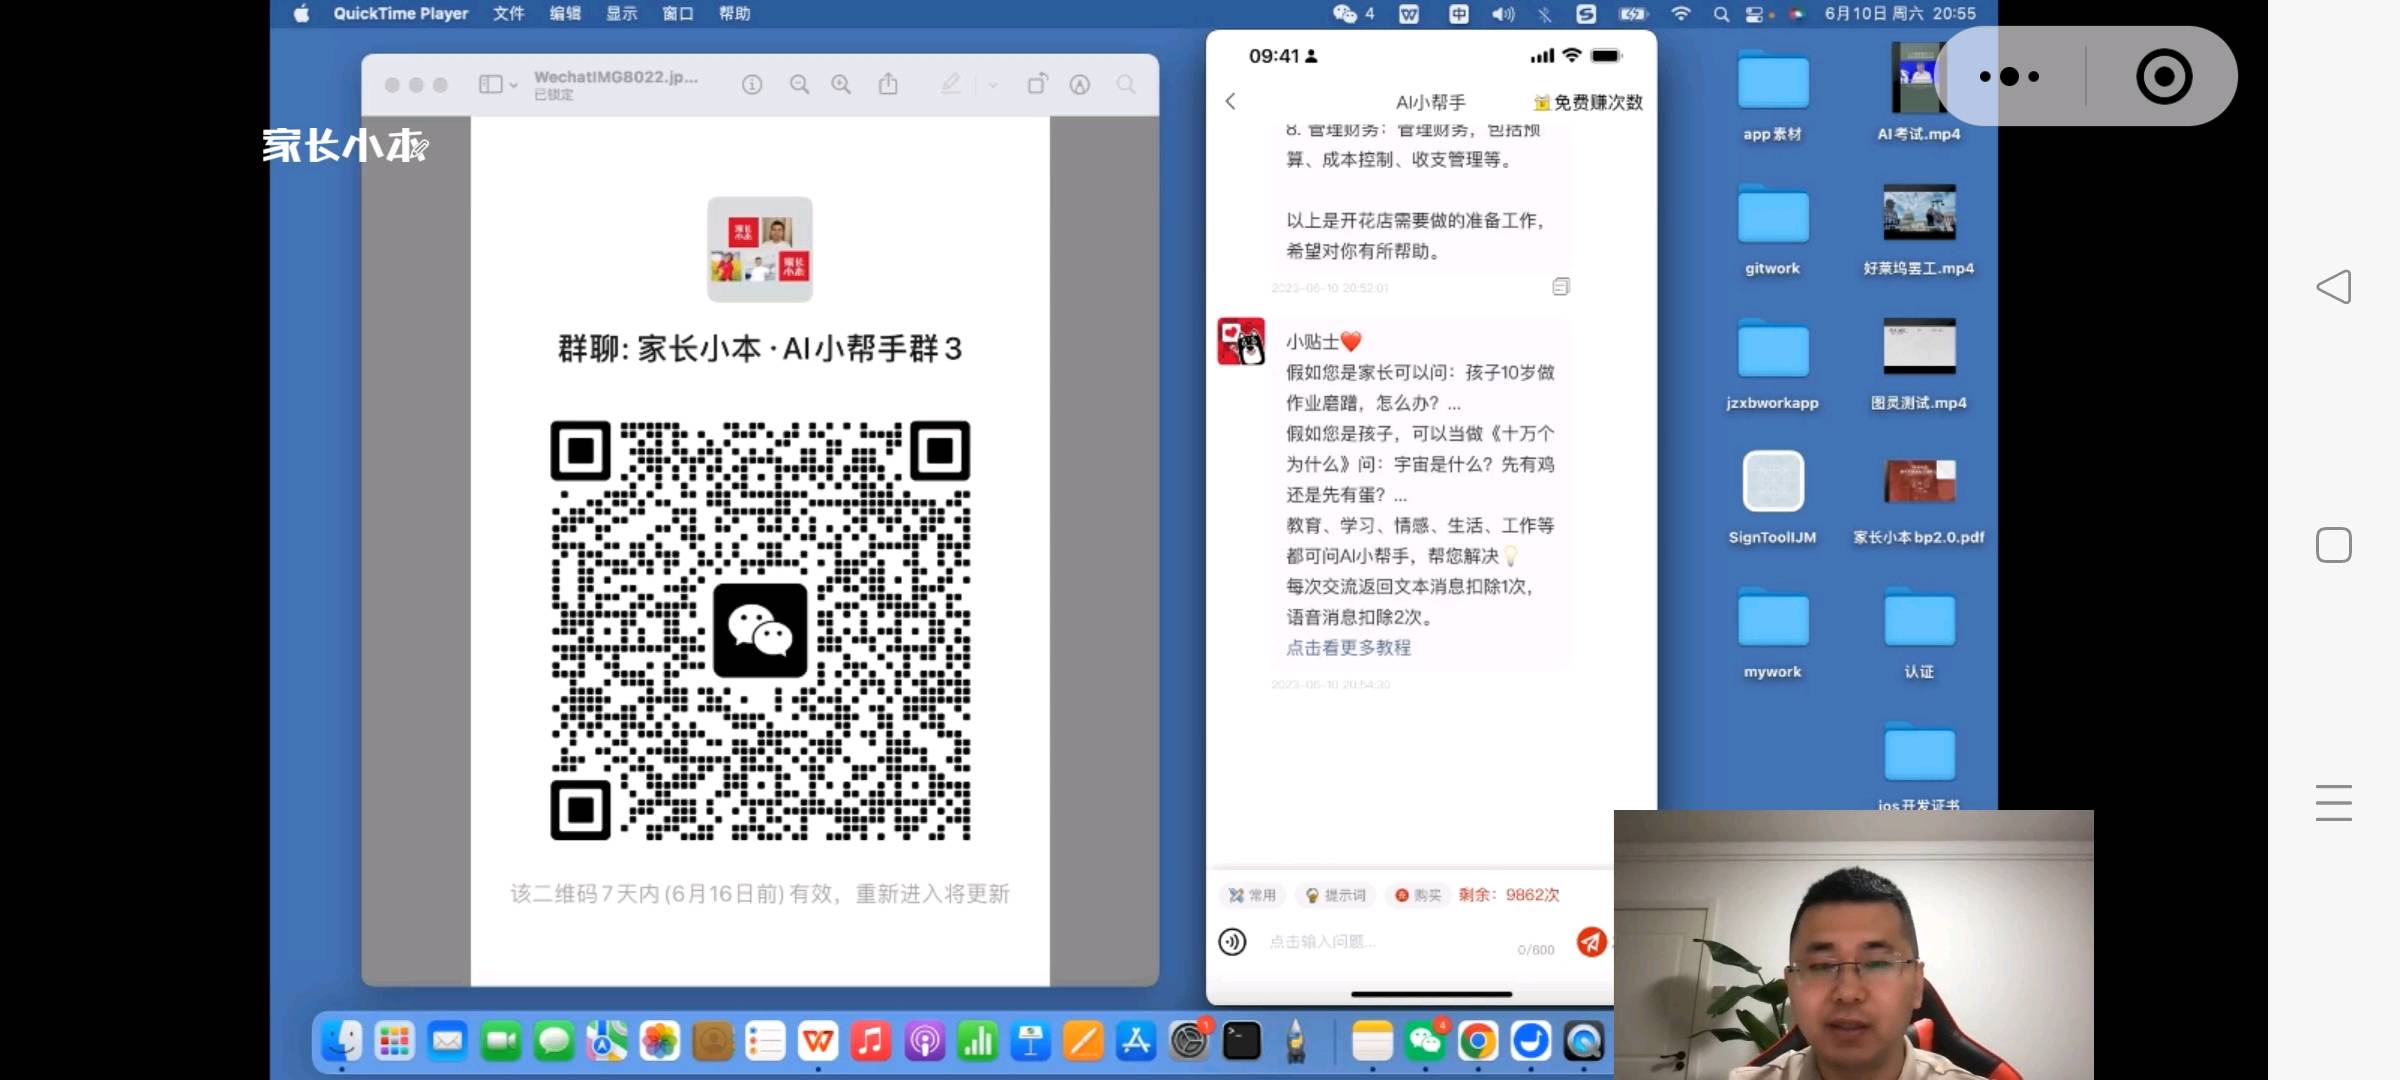Open the QuickTime Player menu
Screen dimensions: 2400x1080
401,13
